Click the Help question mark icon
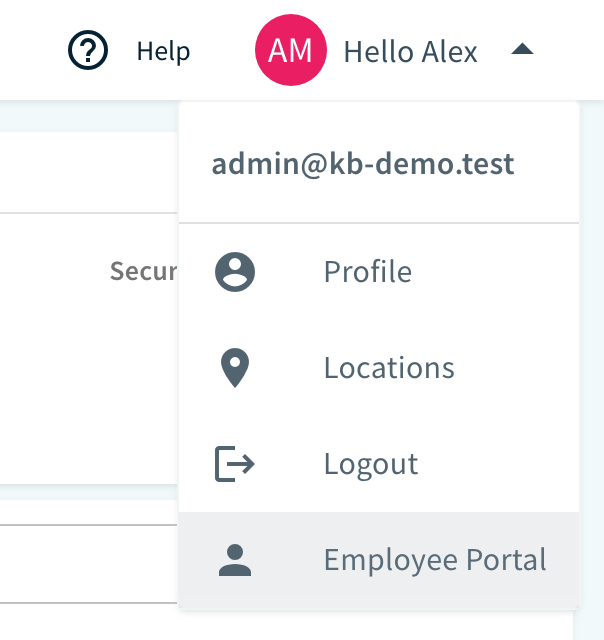Screen dimensions: 604x640 point(88,50)
